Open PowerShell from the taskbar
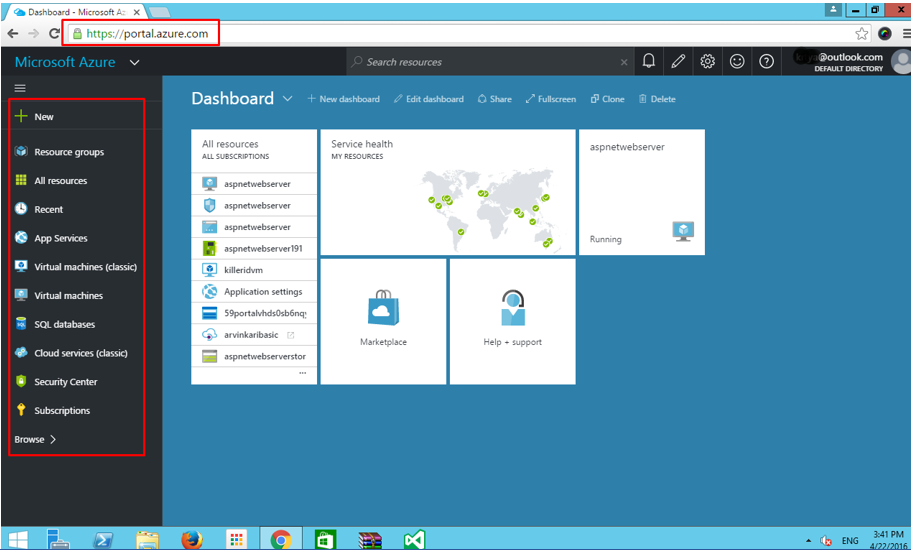911x550 pixels. click(x=103, y=541)
